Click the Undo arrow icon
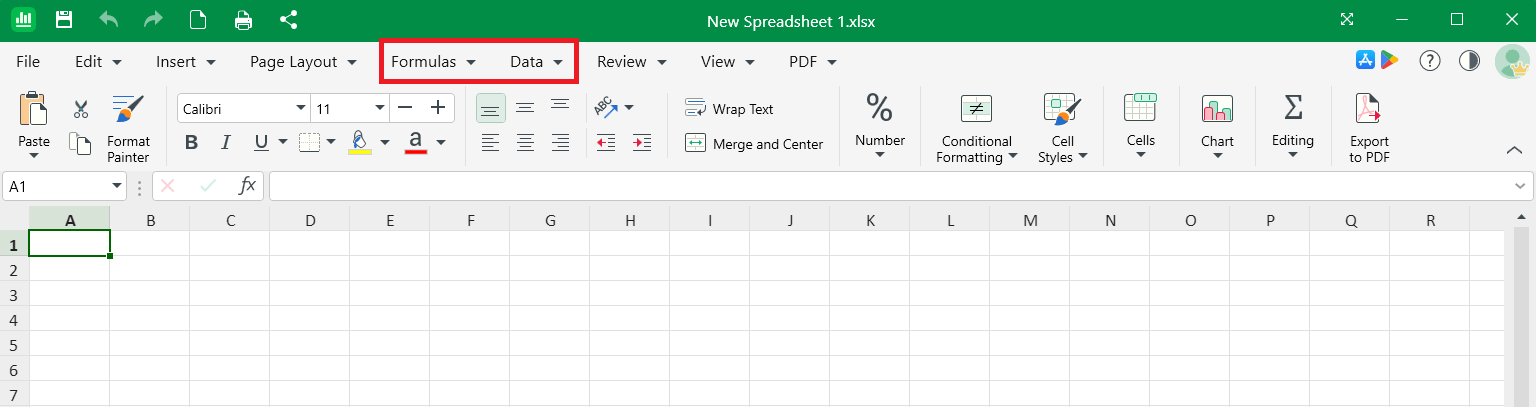1536x407 pixels. point(109,19)
